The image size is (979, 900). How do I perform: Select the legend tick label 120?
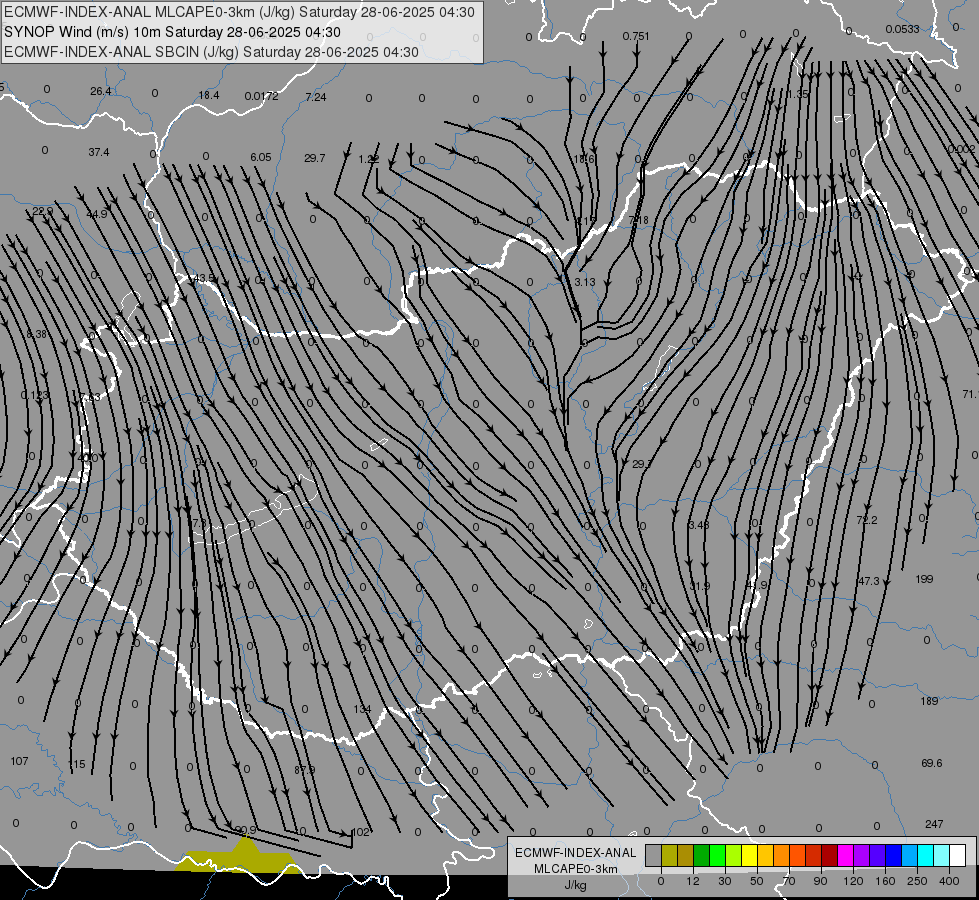853,881
